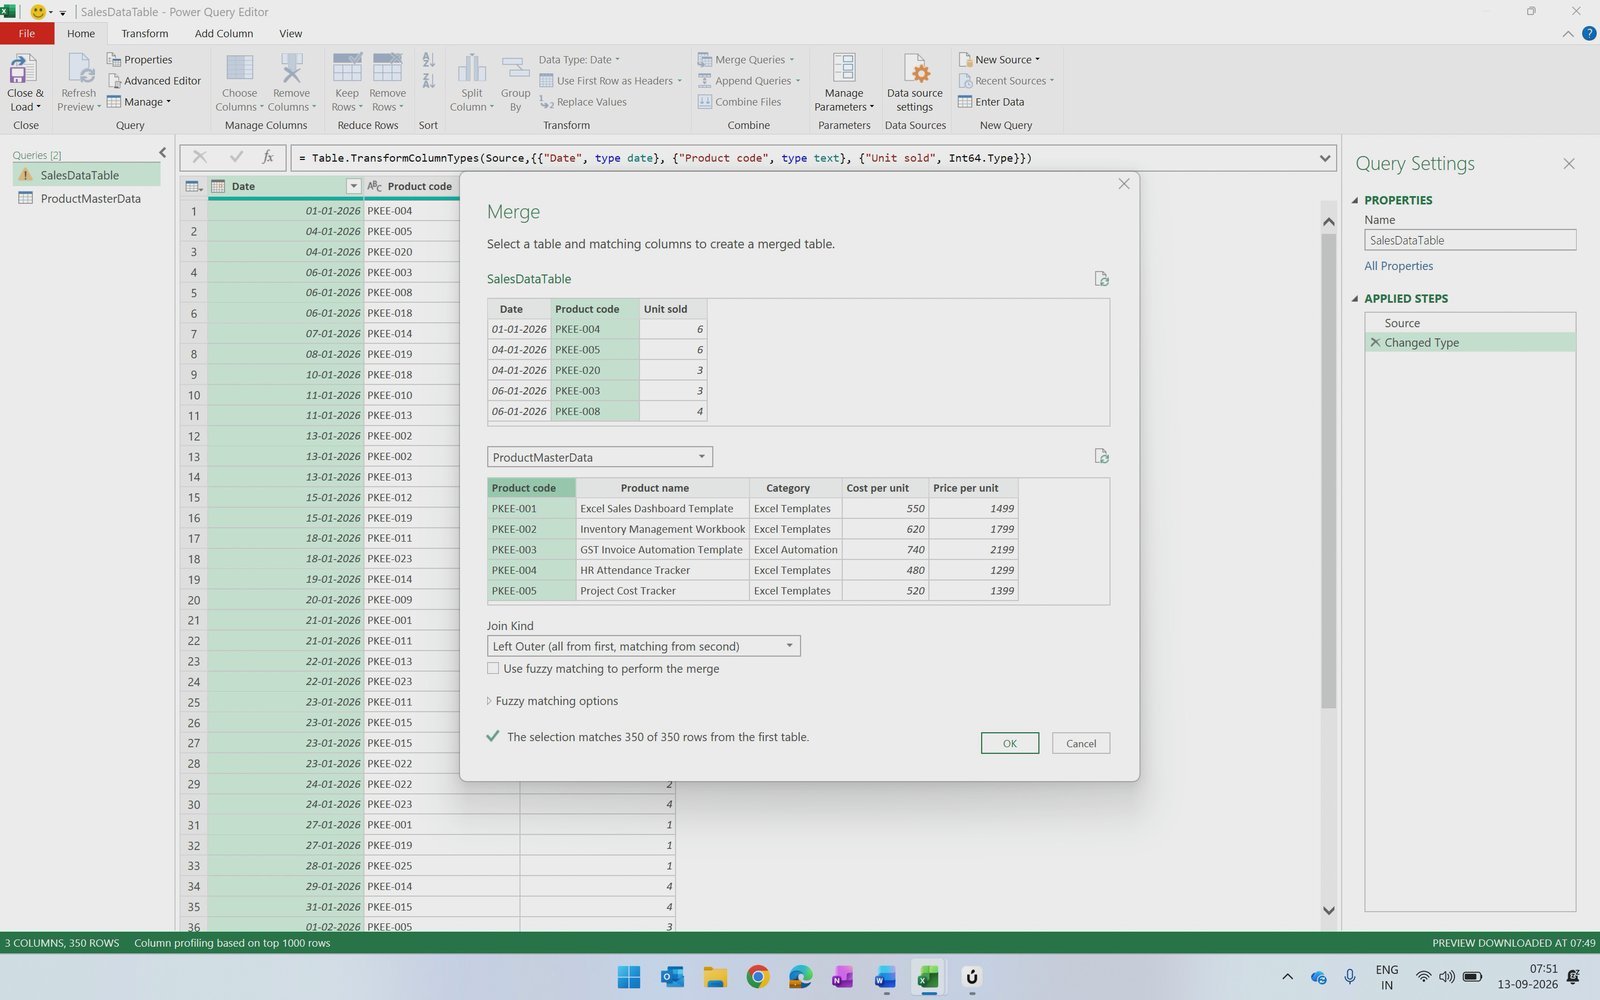Open Outlook from taskbar
Image resolution: width=1600 pixels, height=1000 pixels.
[672, 977]
